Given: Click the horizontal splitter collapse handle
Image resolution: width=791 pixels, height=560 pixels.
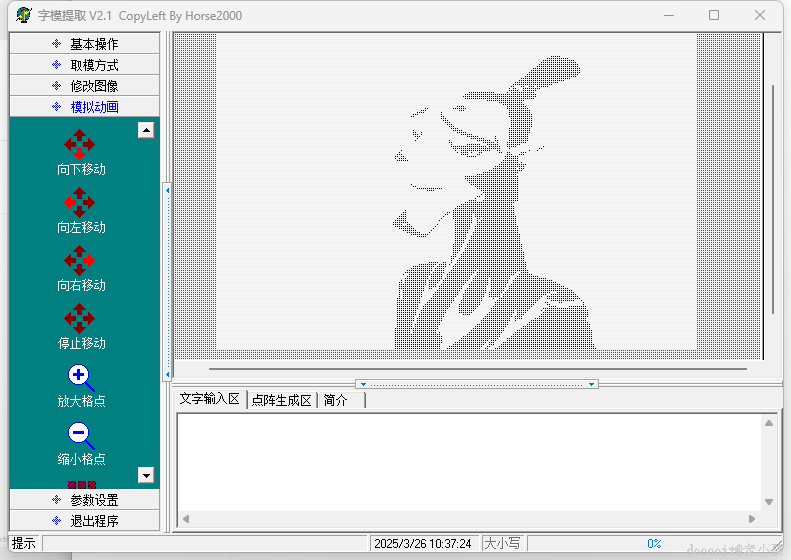Looking at the screenshot, I should (477, 384).
